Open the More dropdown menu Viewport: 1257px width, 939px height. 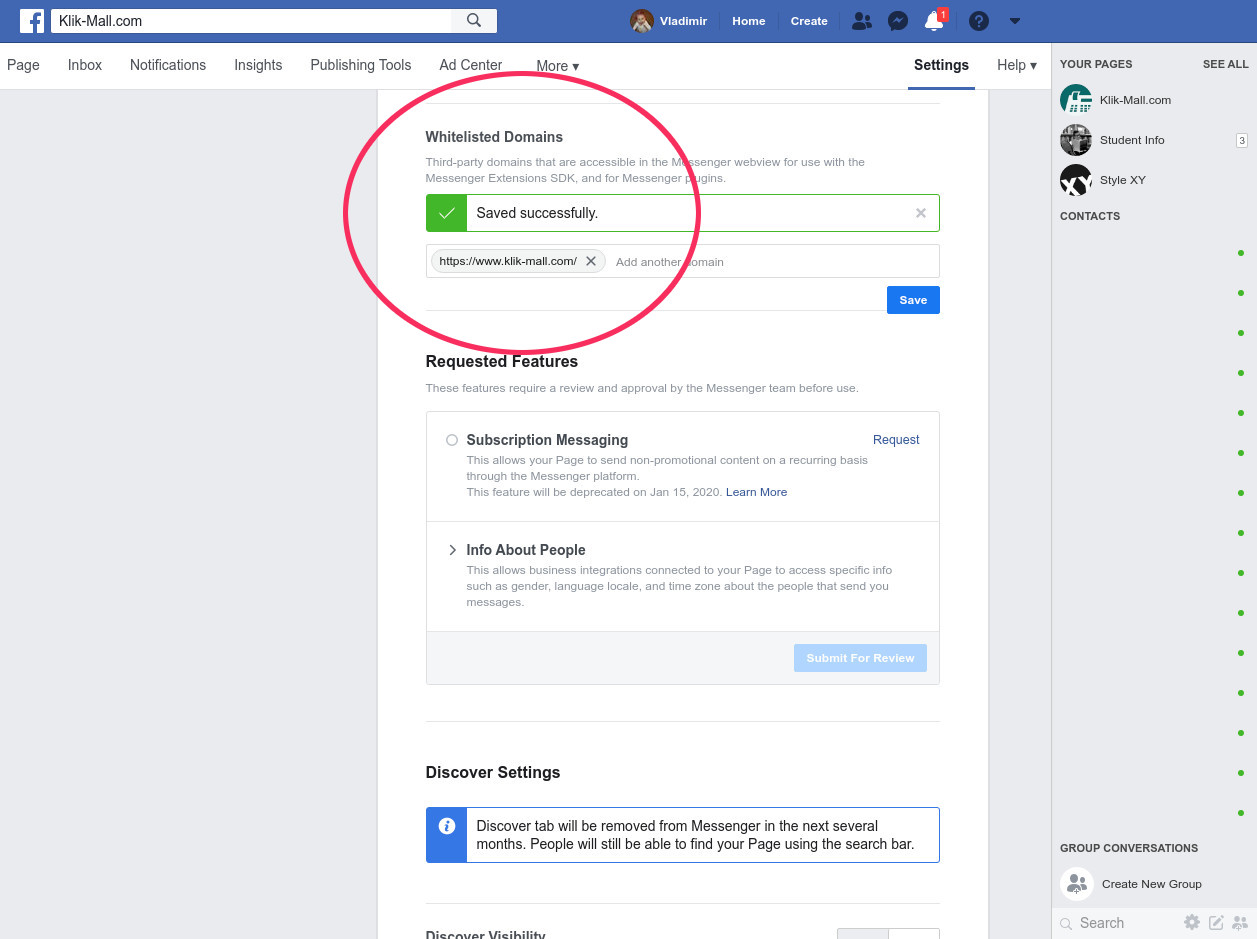[557, 66]
